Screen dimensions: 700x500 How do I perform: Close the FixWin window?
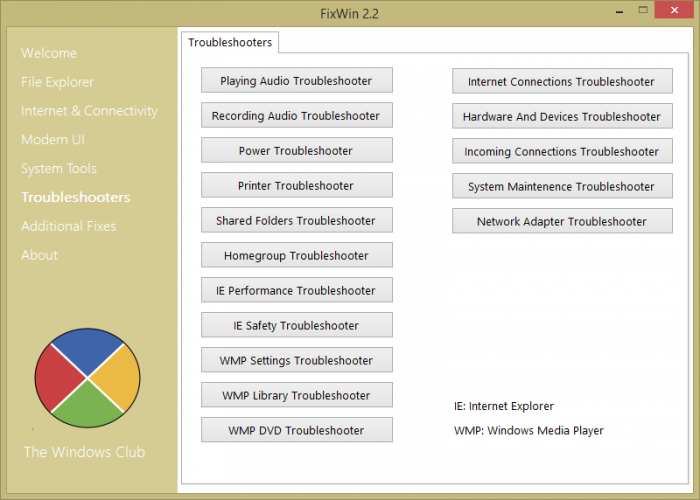coord(674,10)
